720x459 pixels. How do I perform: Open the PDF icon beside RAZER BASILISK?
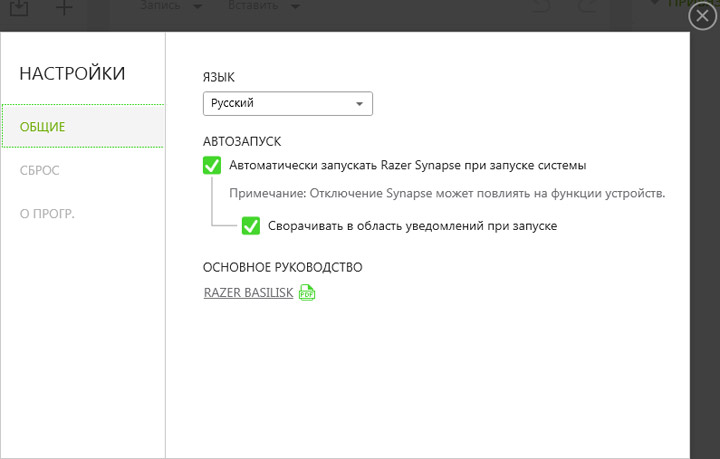tap(307, 293)
